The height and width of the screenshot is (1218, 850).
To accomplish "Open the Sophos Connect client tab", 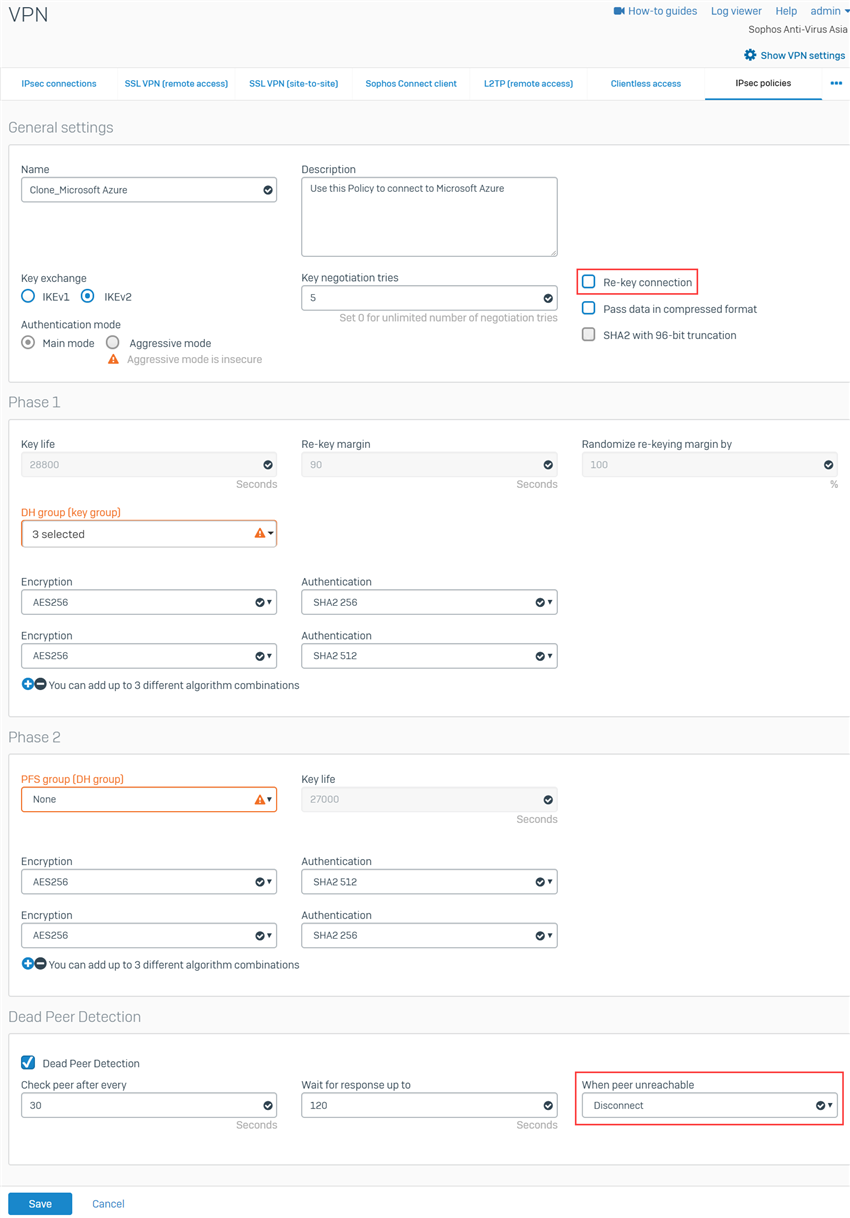I will coord(411,84).
